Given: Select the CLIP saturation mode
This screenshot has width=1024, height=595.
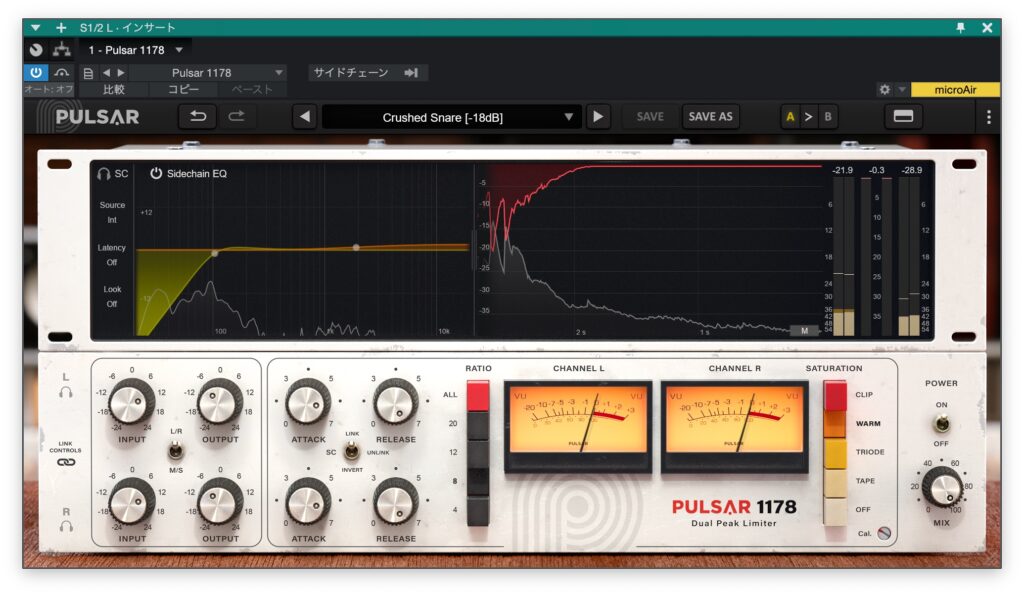Looking at the screenshot, I should click(835, 395).
